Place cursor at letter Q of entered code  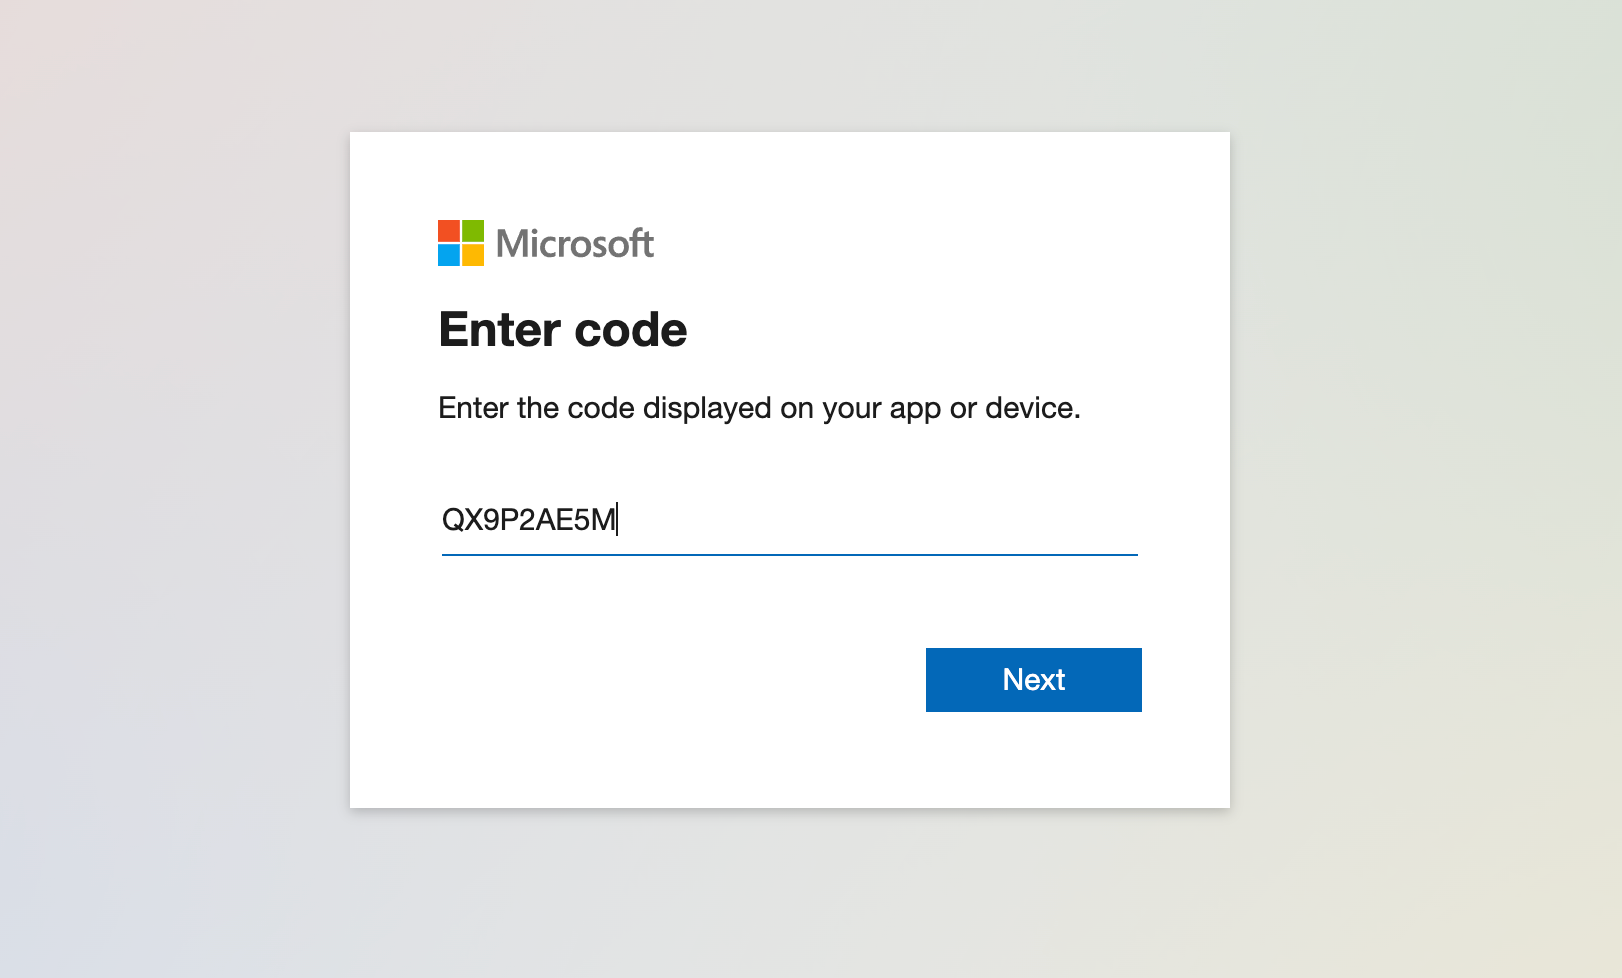(452, 520)
